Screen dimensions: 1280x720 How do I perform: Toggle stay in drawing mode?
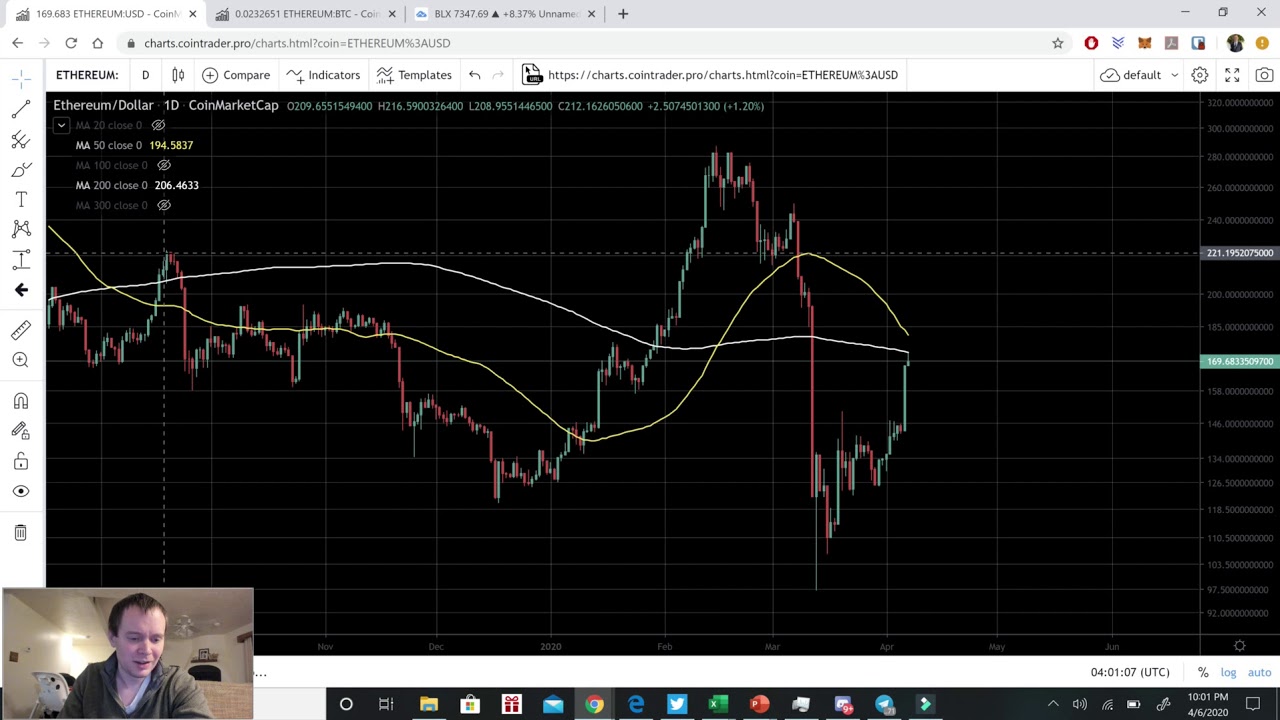pyautogui.click(x=21, y=431)
